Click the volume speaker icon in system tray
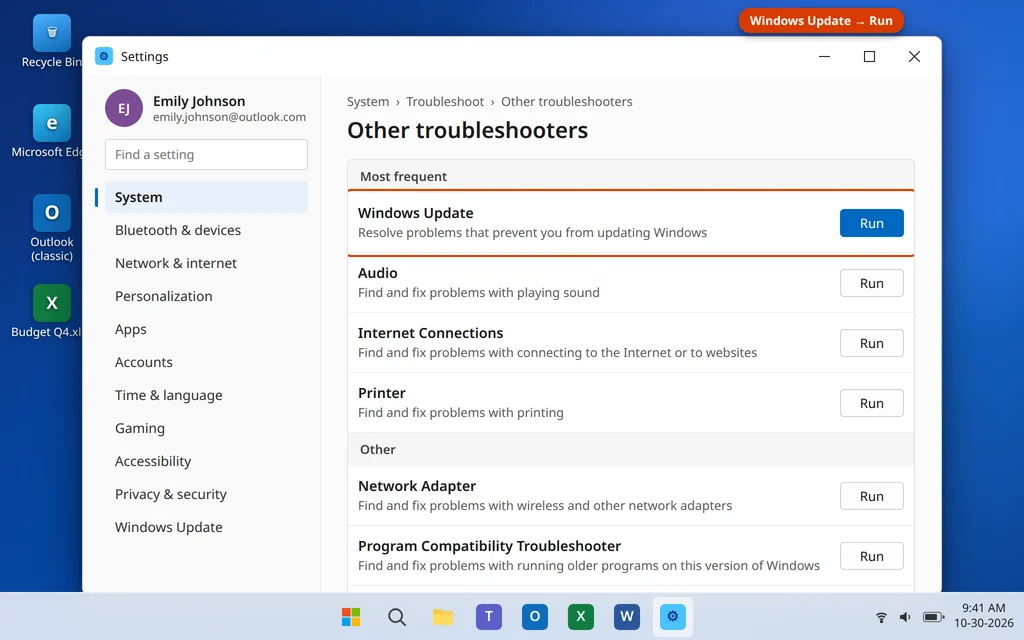 [x=904, y=616]
